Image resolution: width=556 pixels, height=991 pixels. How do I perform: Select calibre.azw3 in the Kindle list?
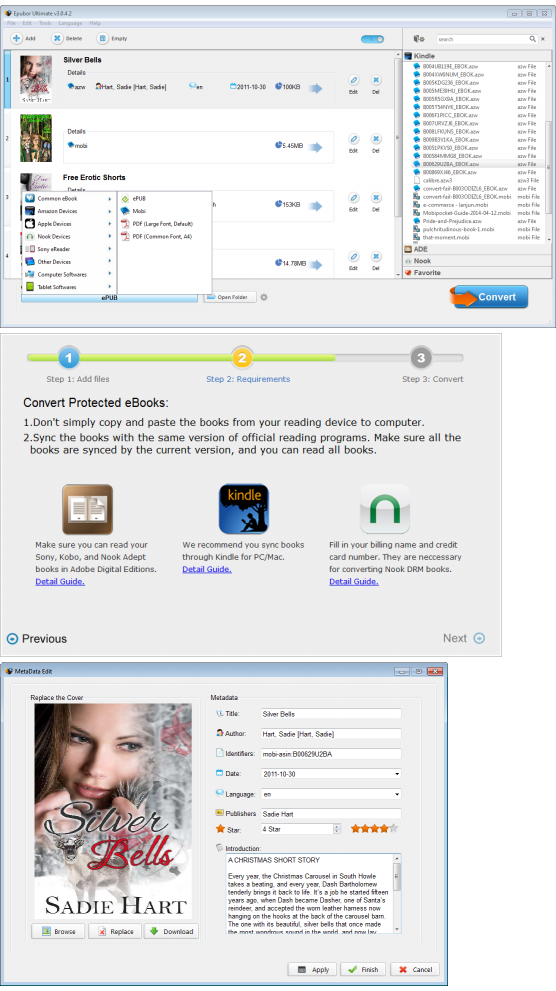coord(437,180)
